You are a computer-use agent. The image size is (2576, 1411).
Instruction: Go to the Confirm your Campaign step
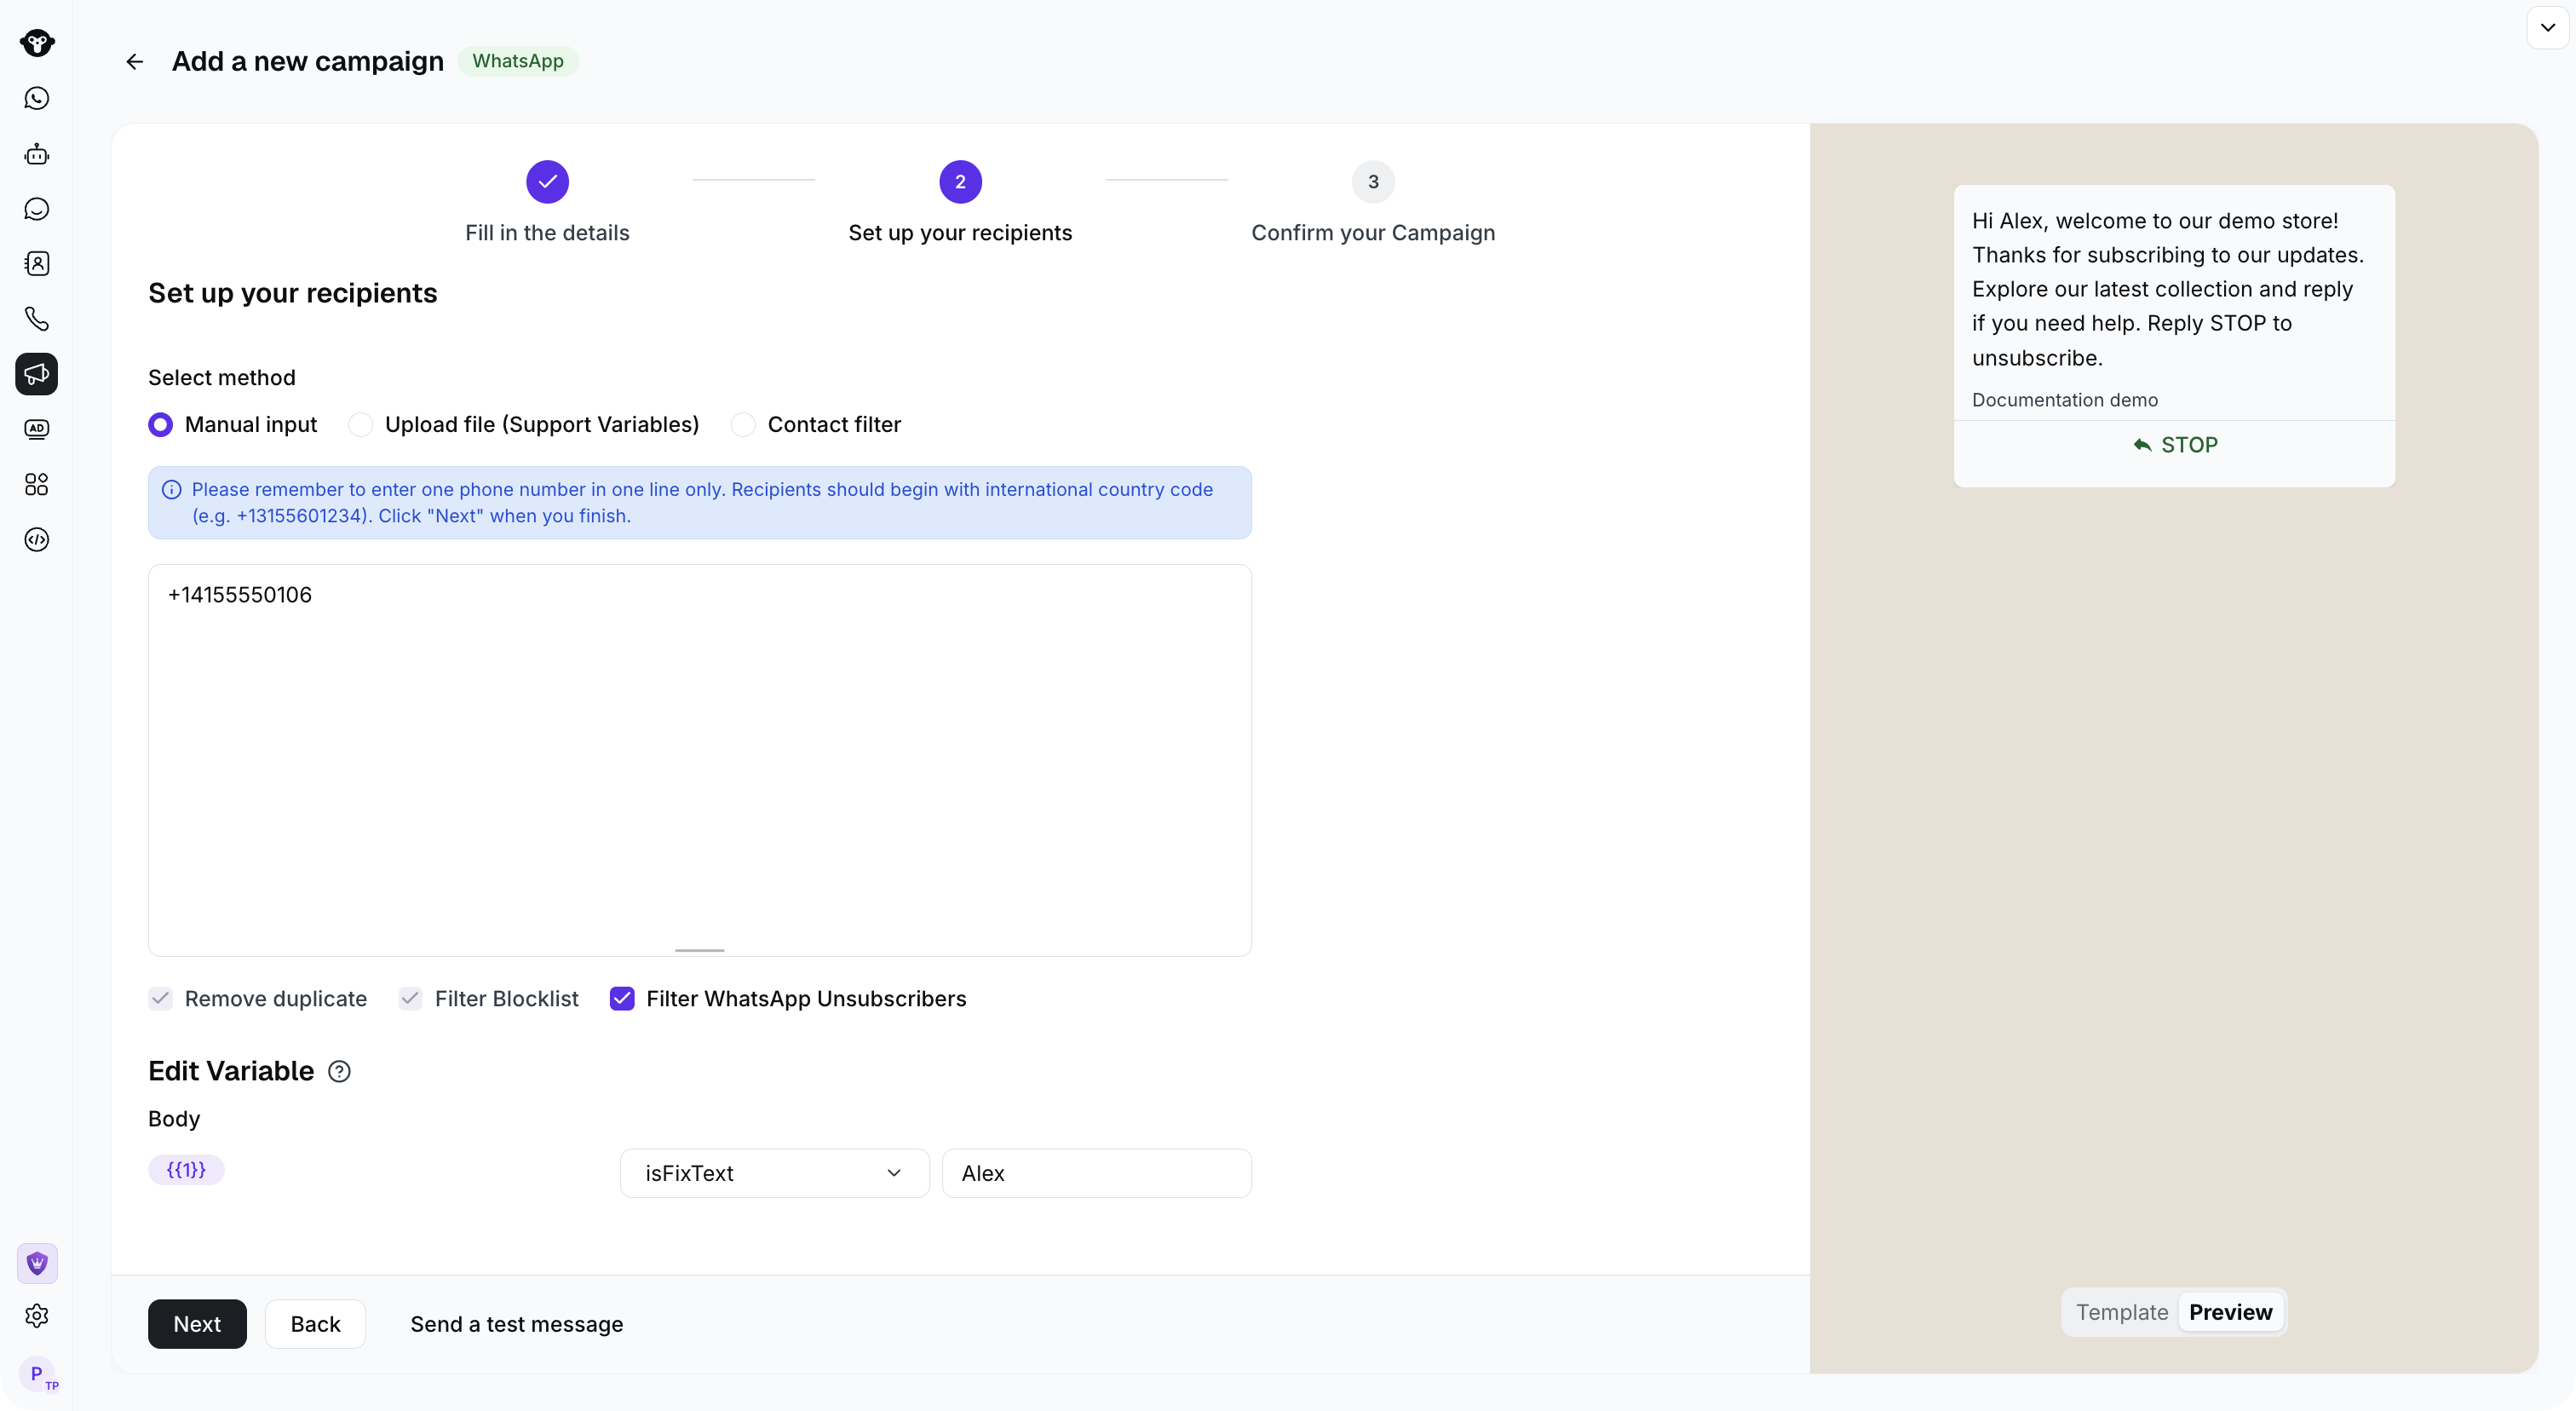[1373, 204]
